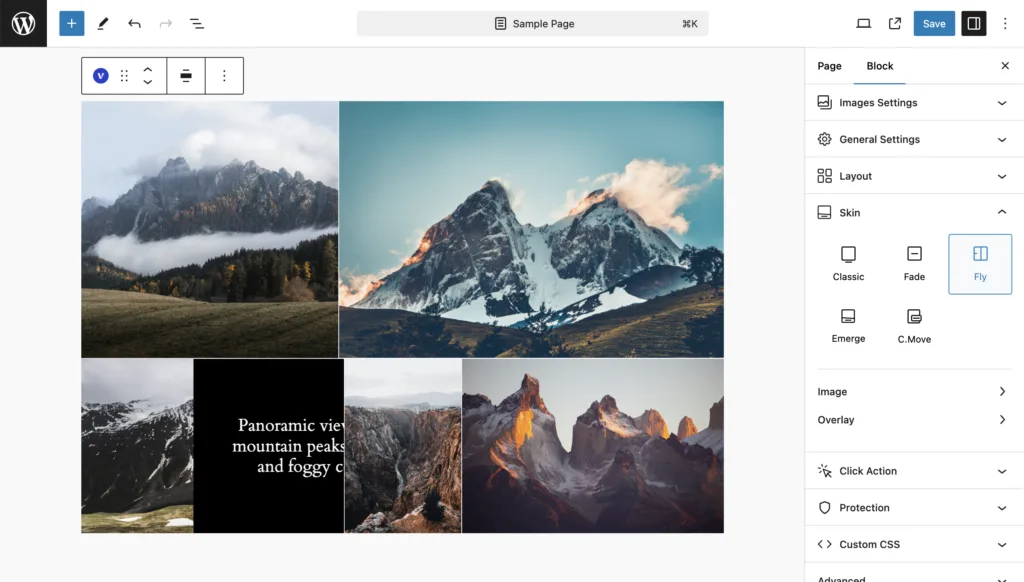Open the Document Overview list

click(197, 24)
